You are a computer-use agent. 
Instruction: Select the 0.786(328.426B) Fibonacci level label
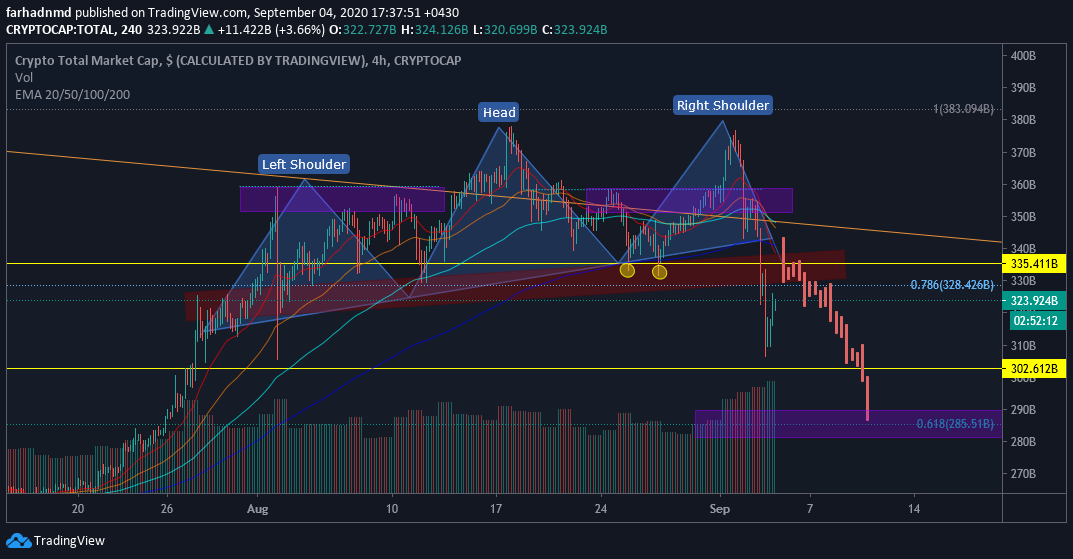point(951,285)
